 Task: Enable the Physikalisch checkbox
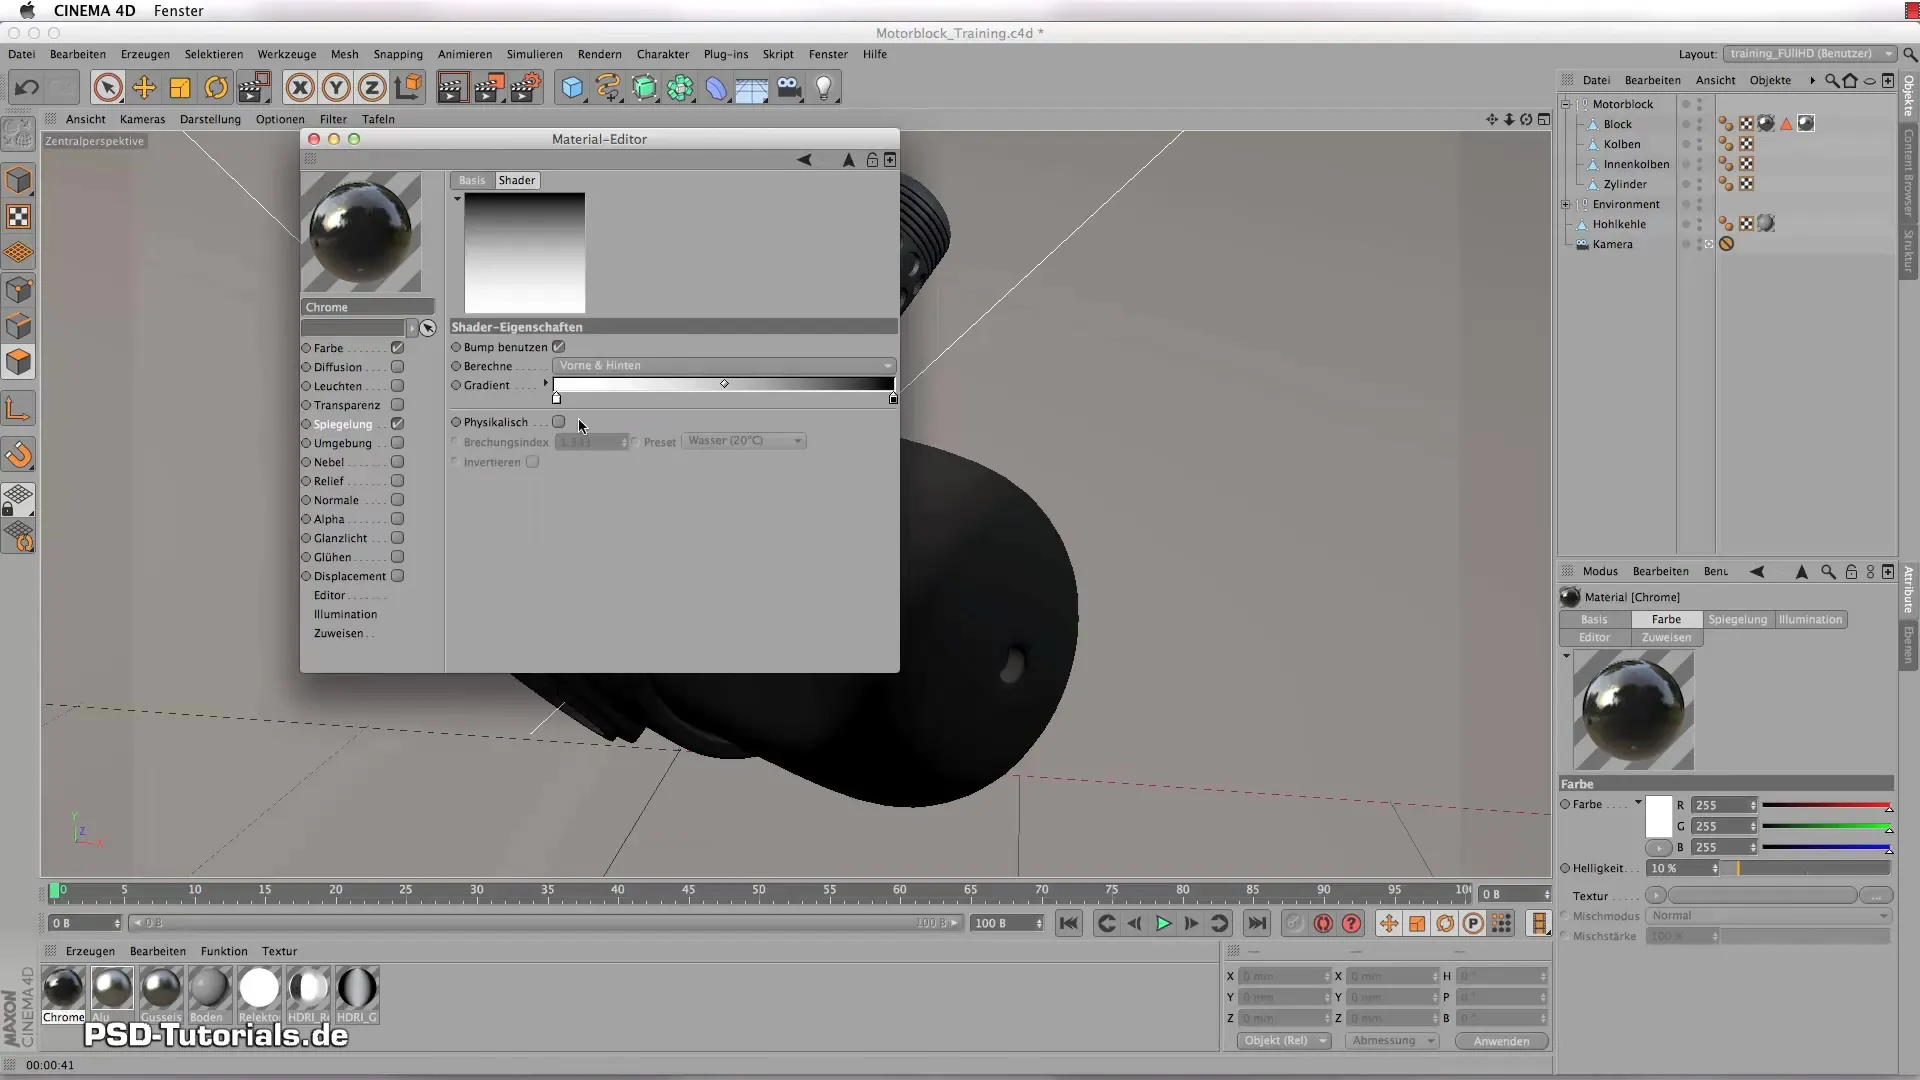(x=559, y=422)
